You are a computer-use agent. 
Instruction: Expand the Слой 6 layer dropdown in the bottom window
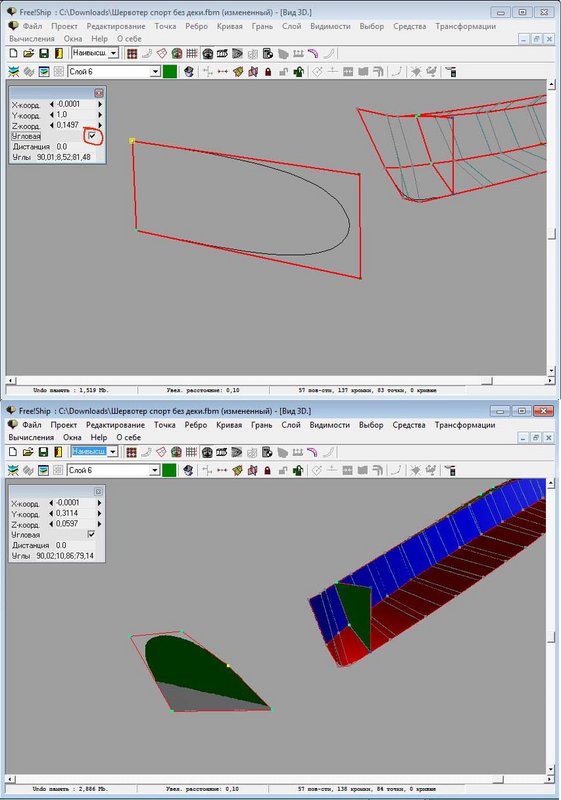click(x=155, y=470)
